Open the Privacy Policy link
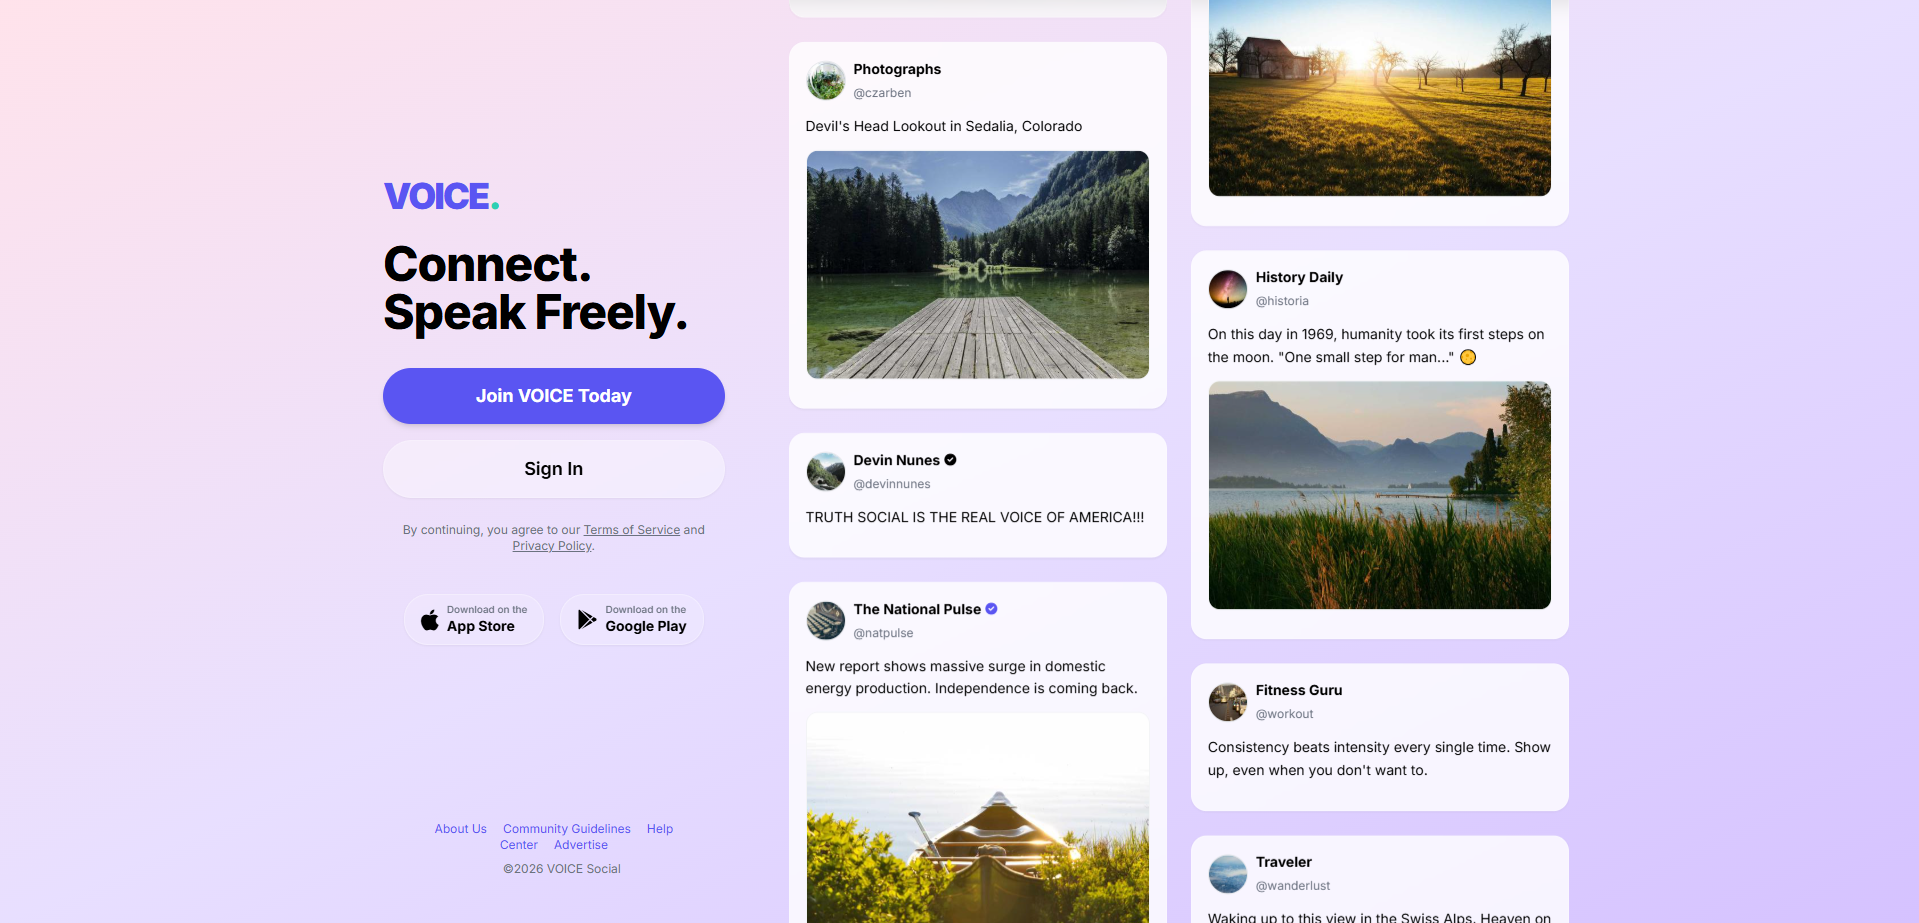The image size is (1919, 923). pyautogui.click(x=552, y=546)
